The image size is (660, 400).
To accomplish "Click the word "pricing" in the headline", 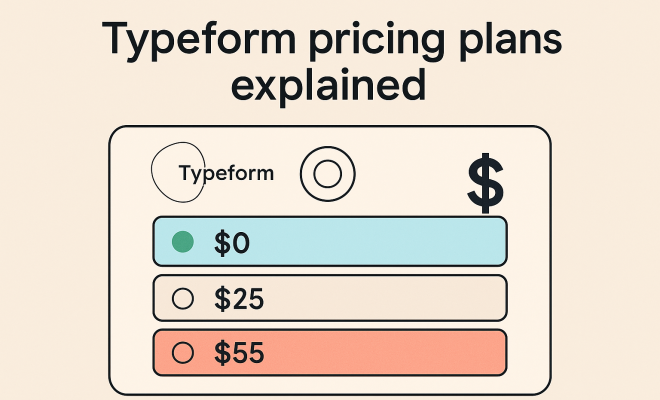I will (377, 41).
